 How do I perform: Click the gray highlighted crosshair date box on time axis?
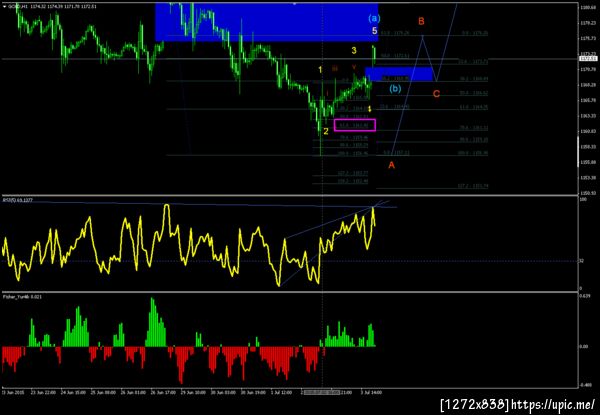pos(322,392)
